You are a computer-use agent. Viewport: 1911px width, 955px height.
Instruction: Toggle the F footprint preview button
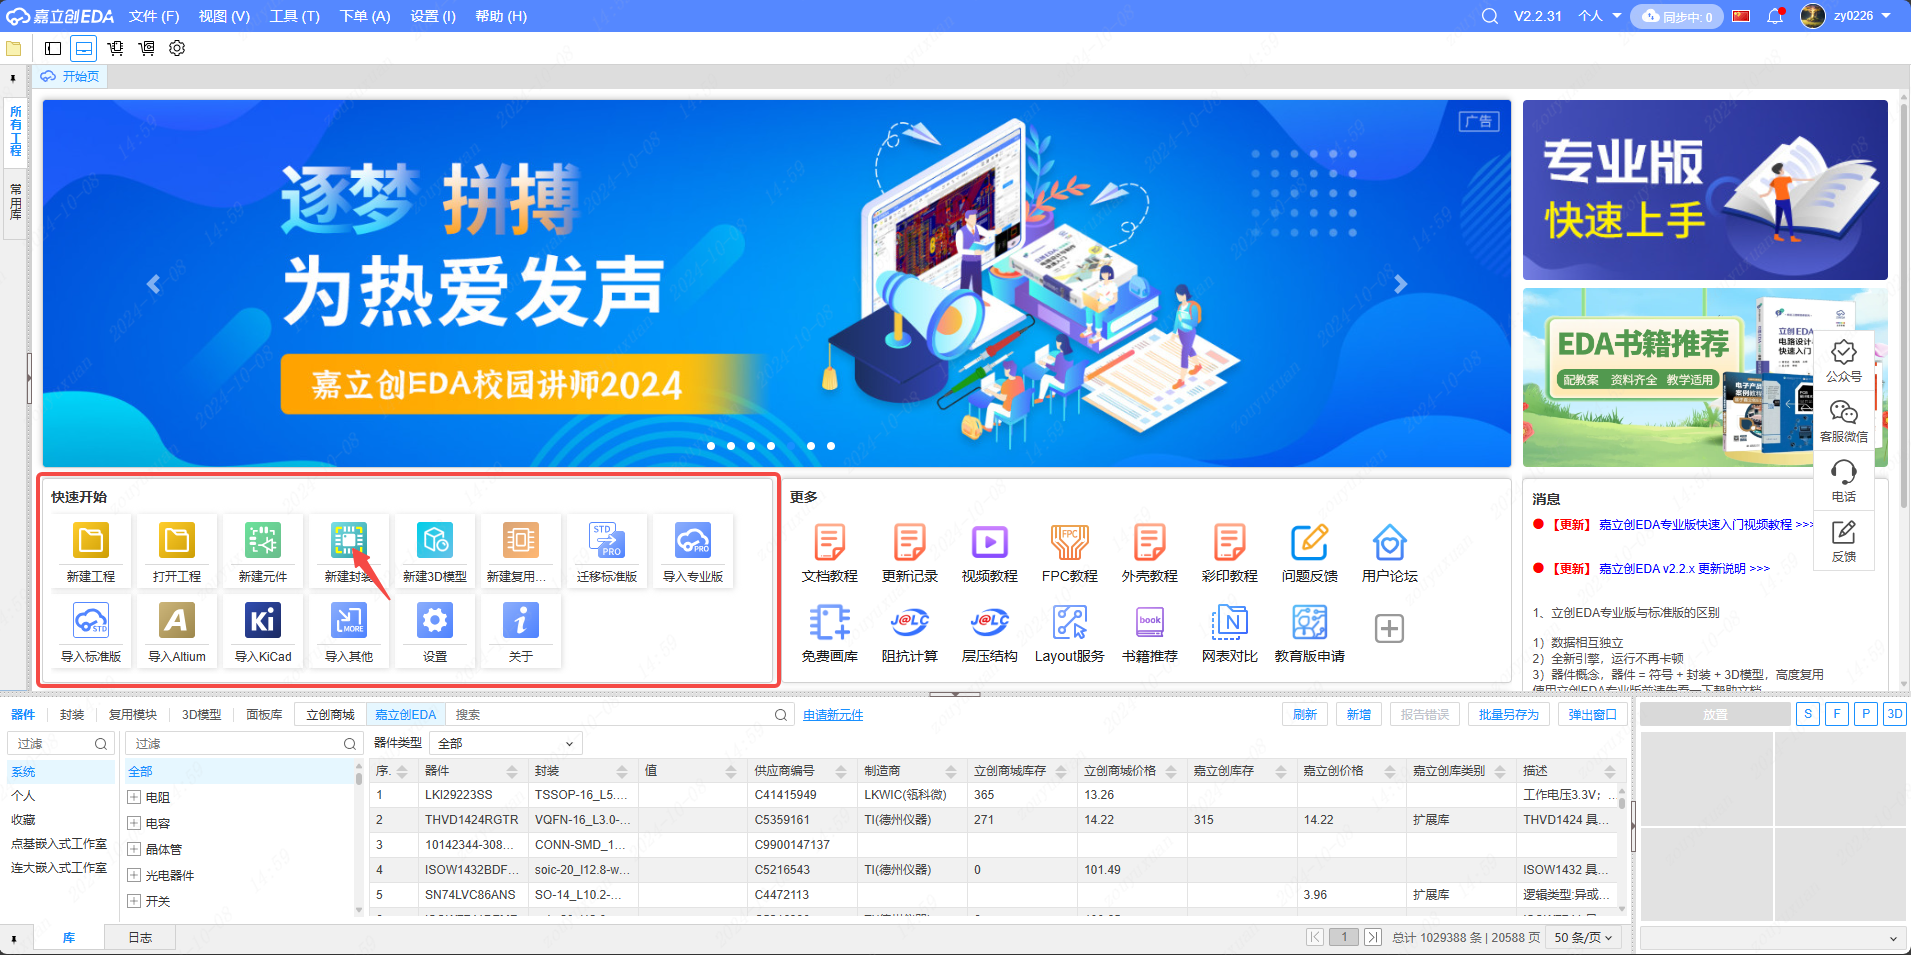point(1836,714)
